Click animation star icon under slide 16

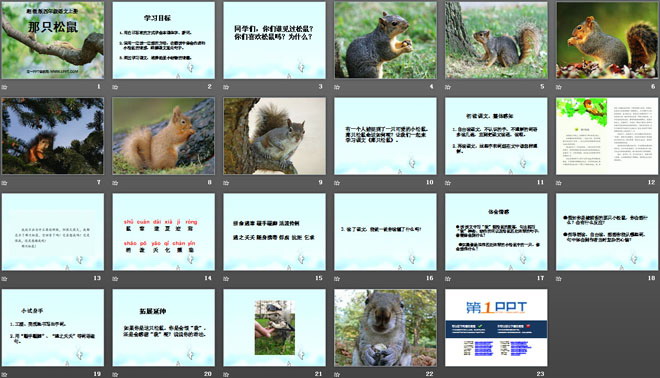(337, 279)
